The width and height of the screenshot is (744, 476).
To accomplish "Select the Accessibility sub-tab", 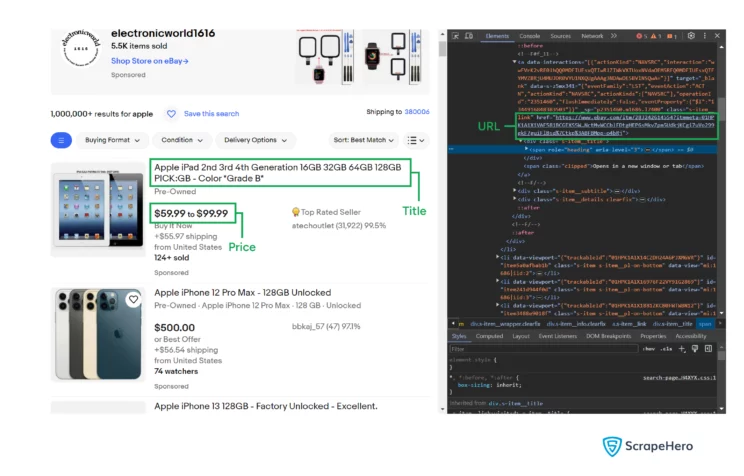I will coord(690,336).
